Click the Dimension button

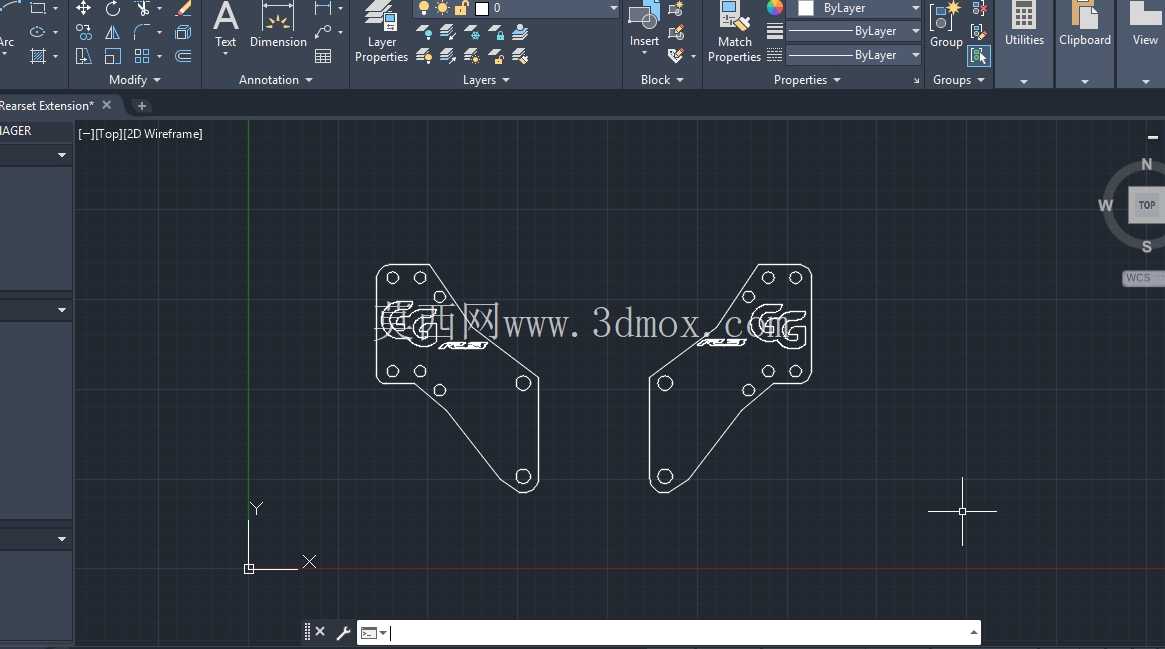[x=278, y=26]
